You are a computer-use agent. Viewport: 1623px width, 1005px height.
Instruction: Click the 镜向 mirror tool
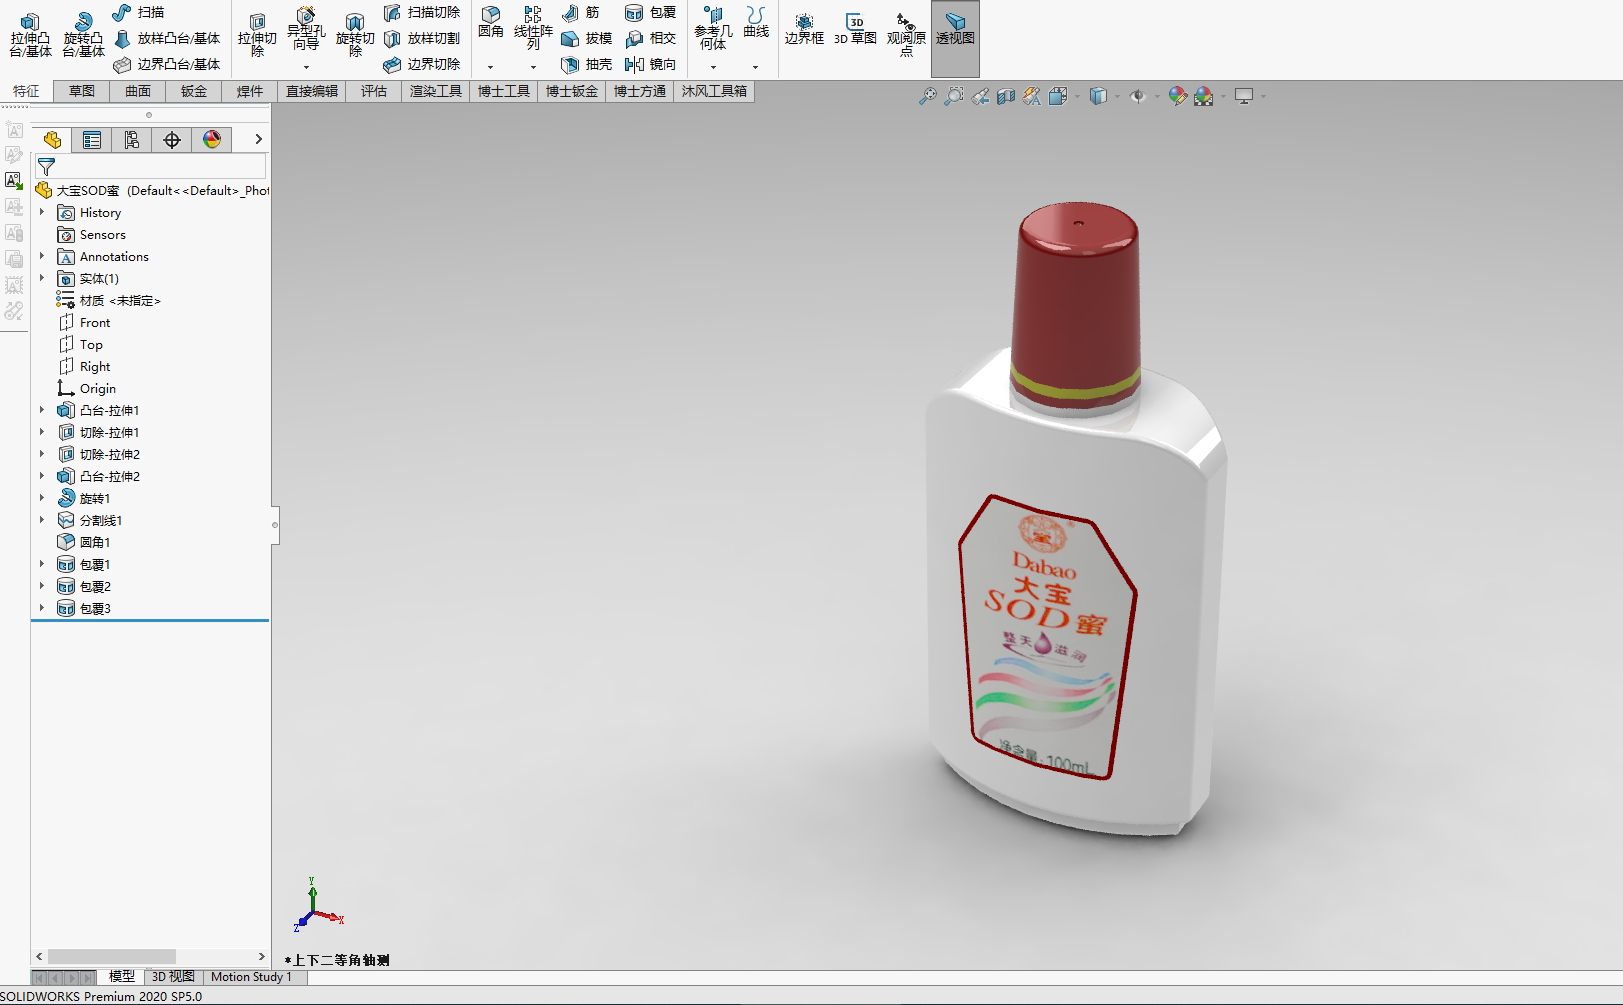(650, 64)
